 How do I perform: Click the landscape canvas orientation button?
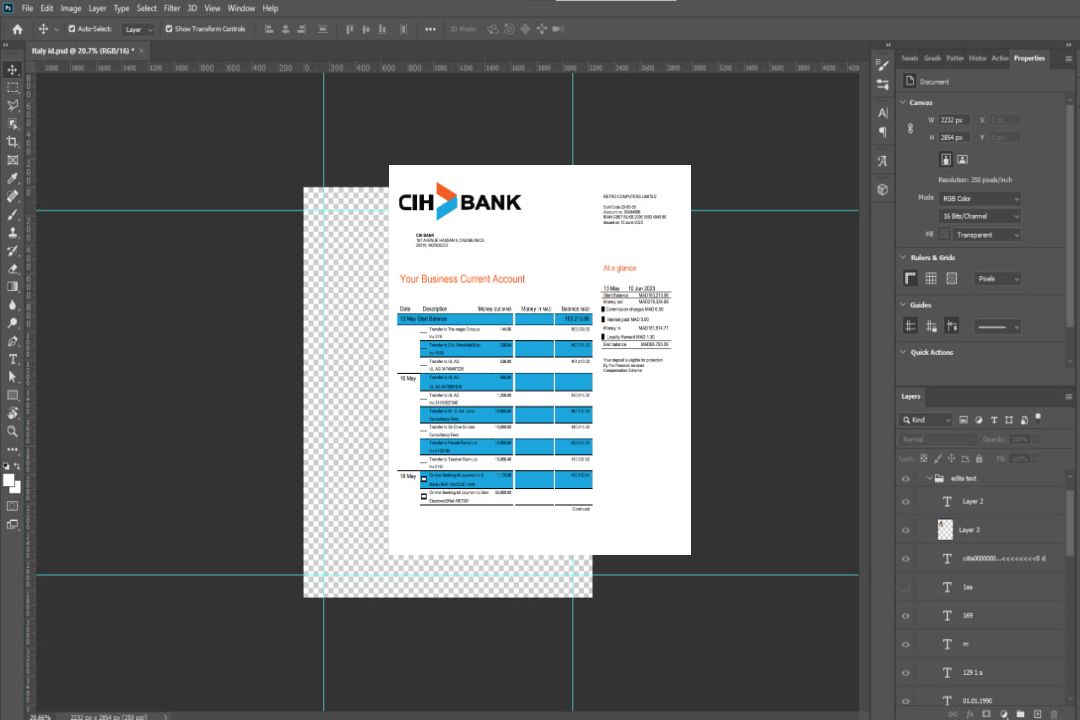[962, 159]
